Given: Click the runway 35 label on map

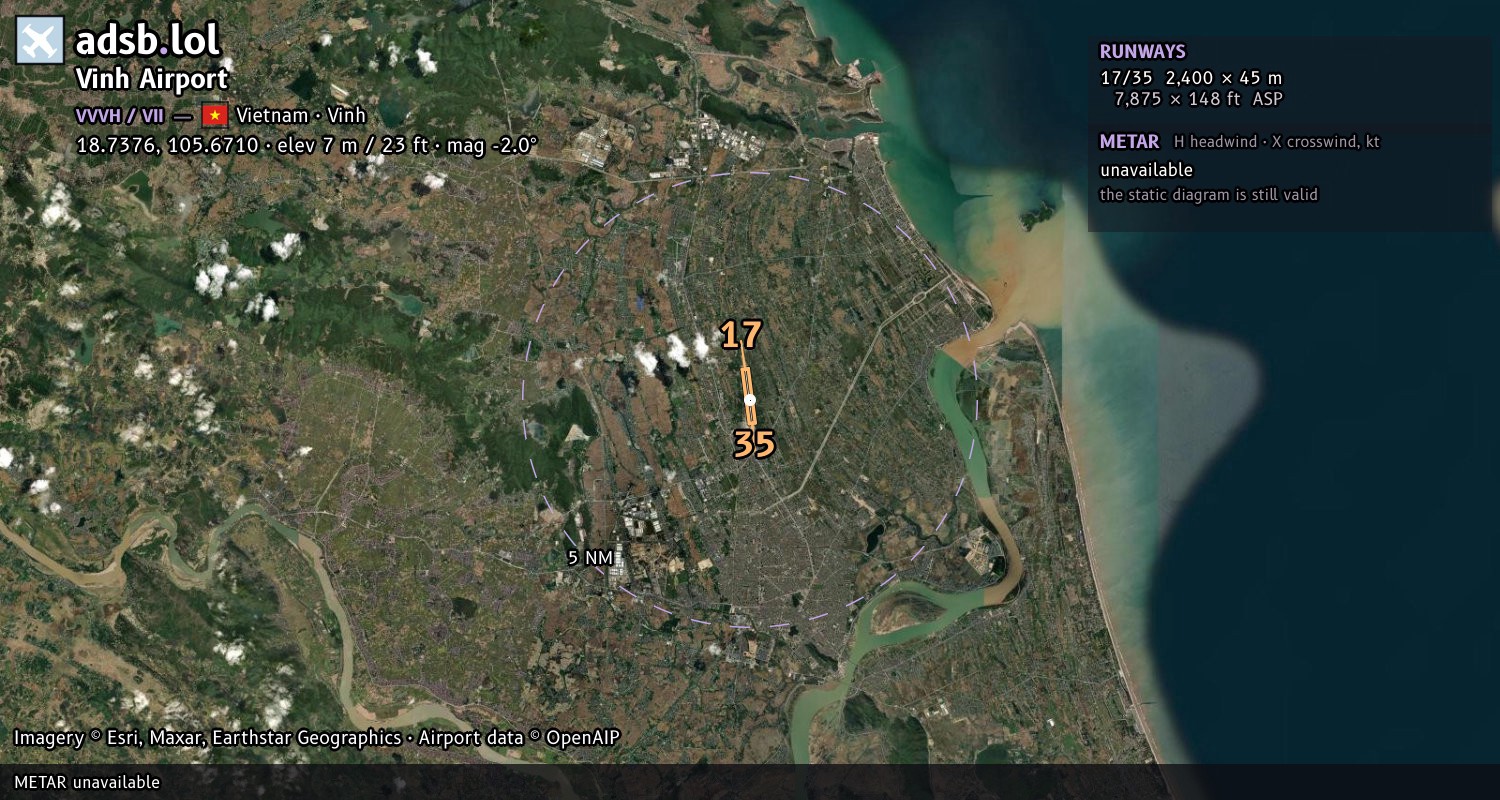Looking at the screenshot, I should (754, 444).
